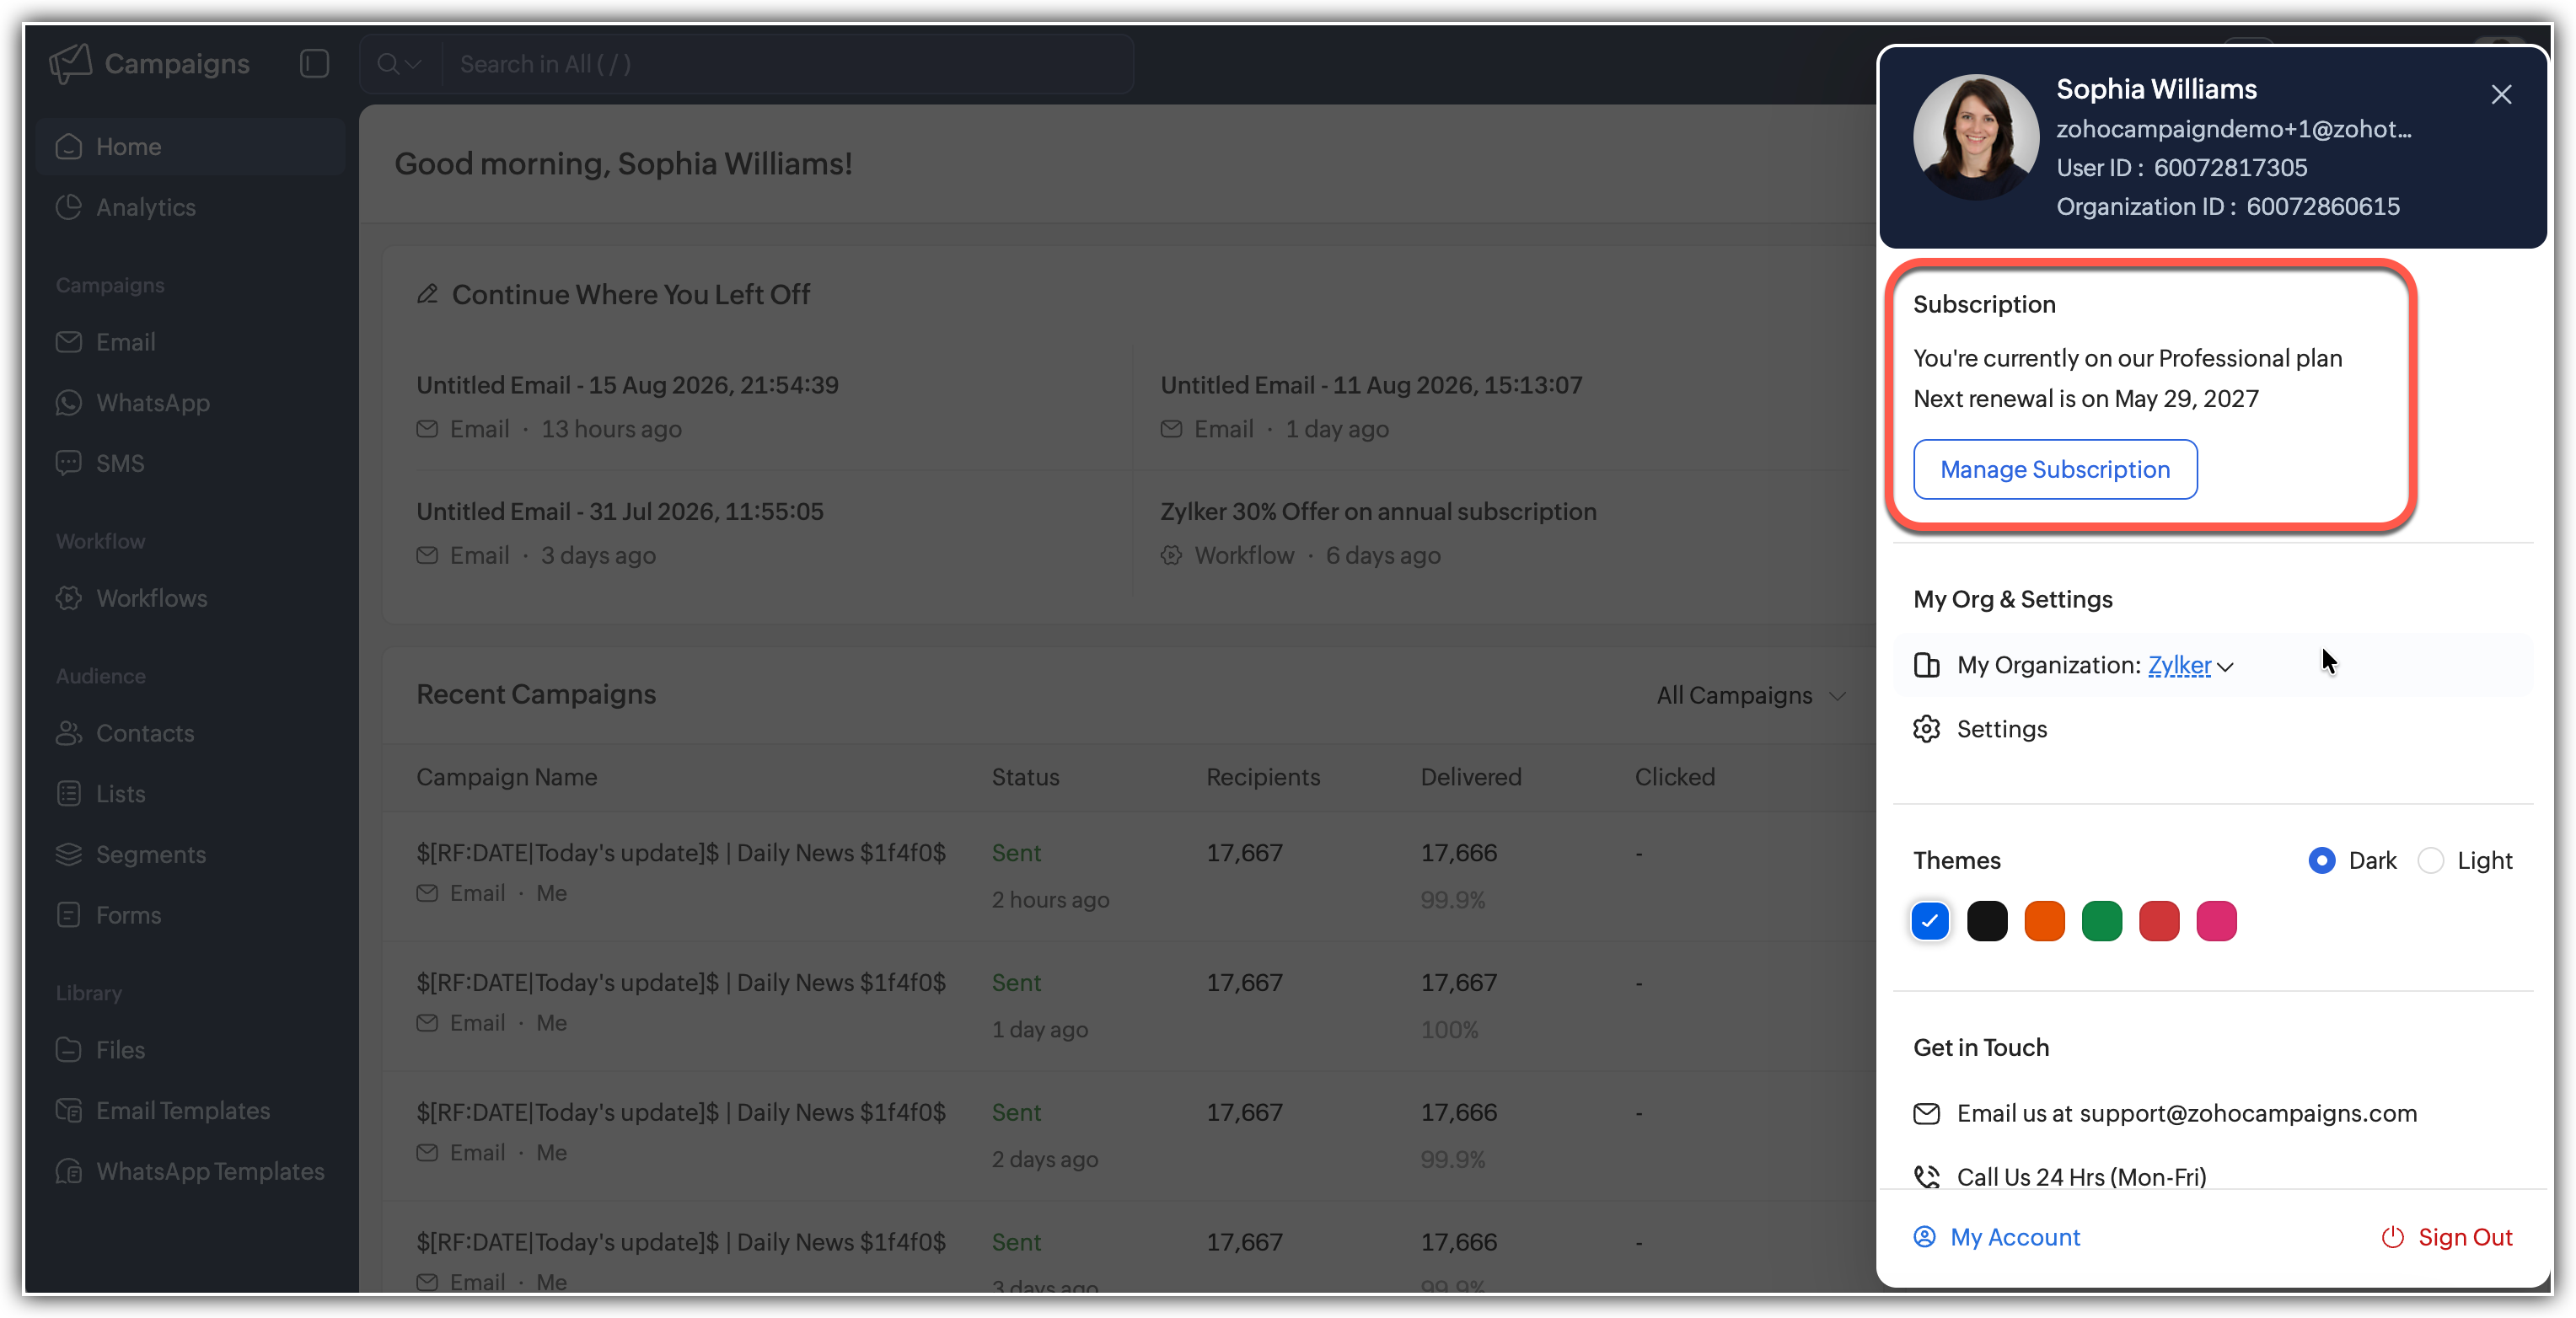The width and height of the screenshot is (2576, 1318).
Task: Open Untitled Email 31 Jul 2026 draft
Action: coord(620,511)
